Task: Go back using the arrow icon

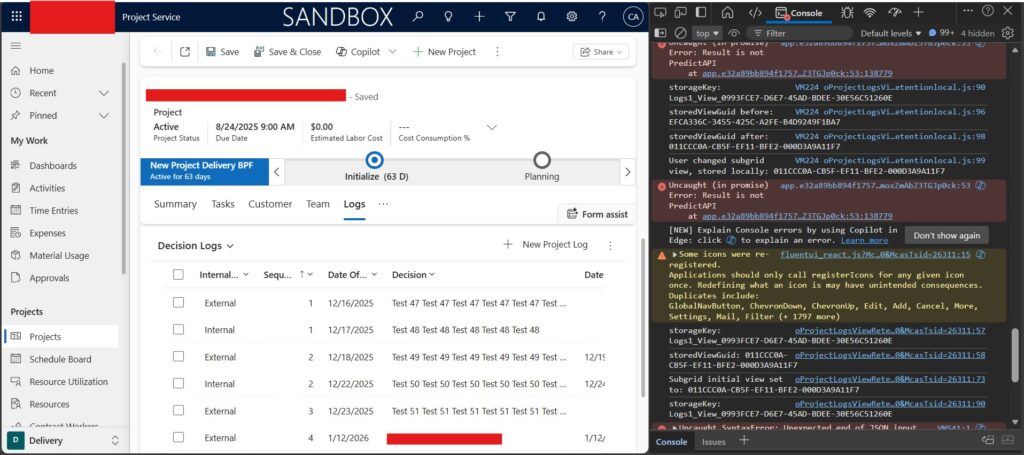Action: (158, 52)
